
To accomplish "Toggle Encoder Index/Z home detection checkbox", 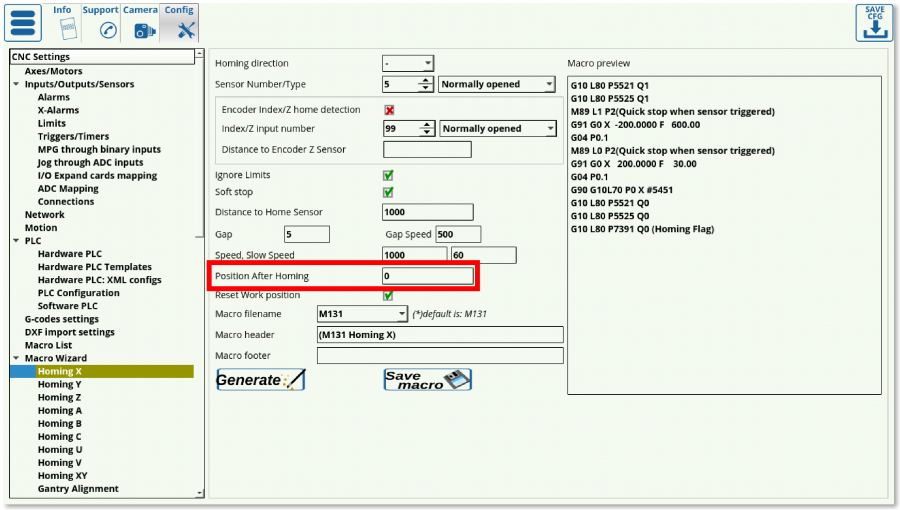I will 389,110.
